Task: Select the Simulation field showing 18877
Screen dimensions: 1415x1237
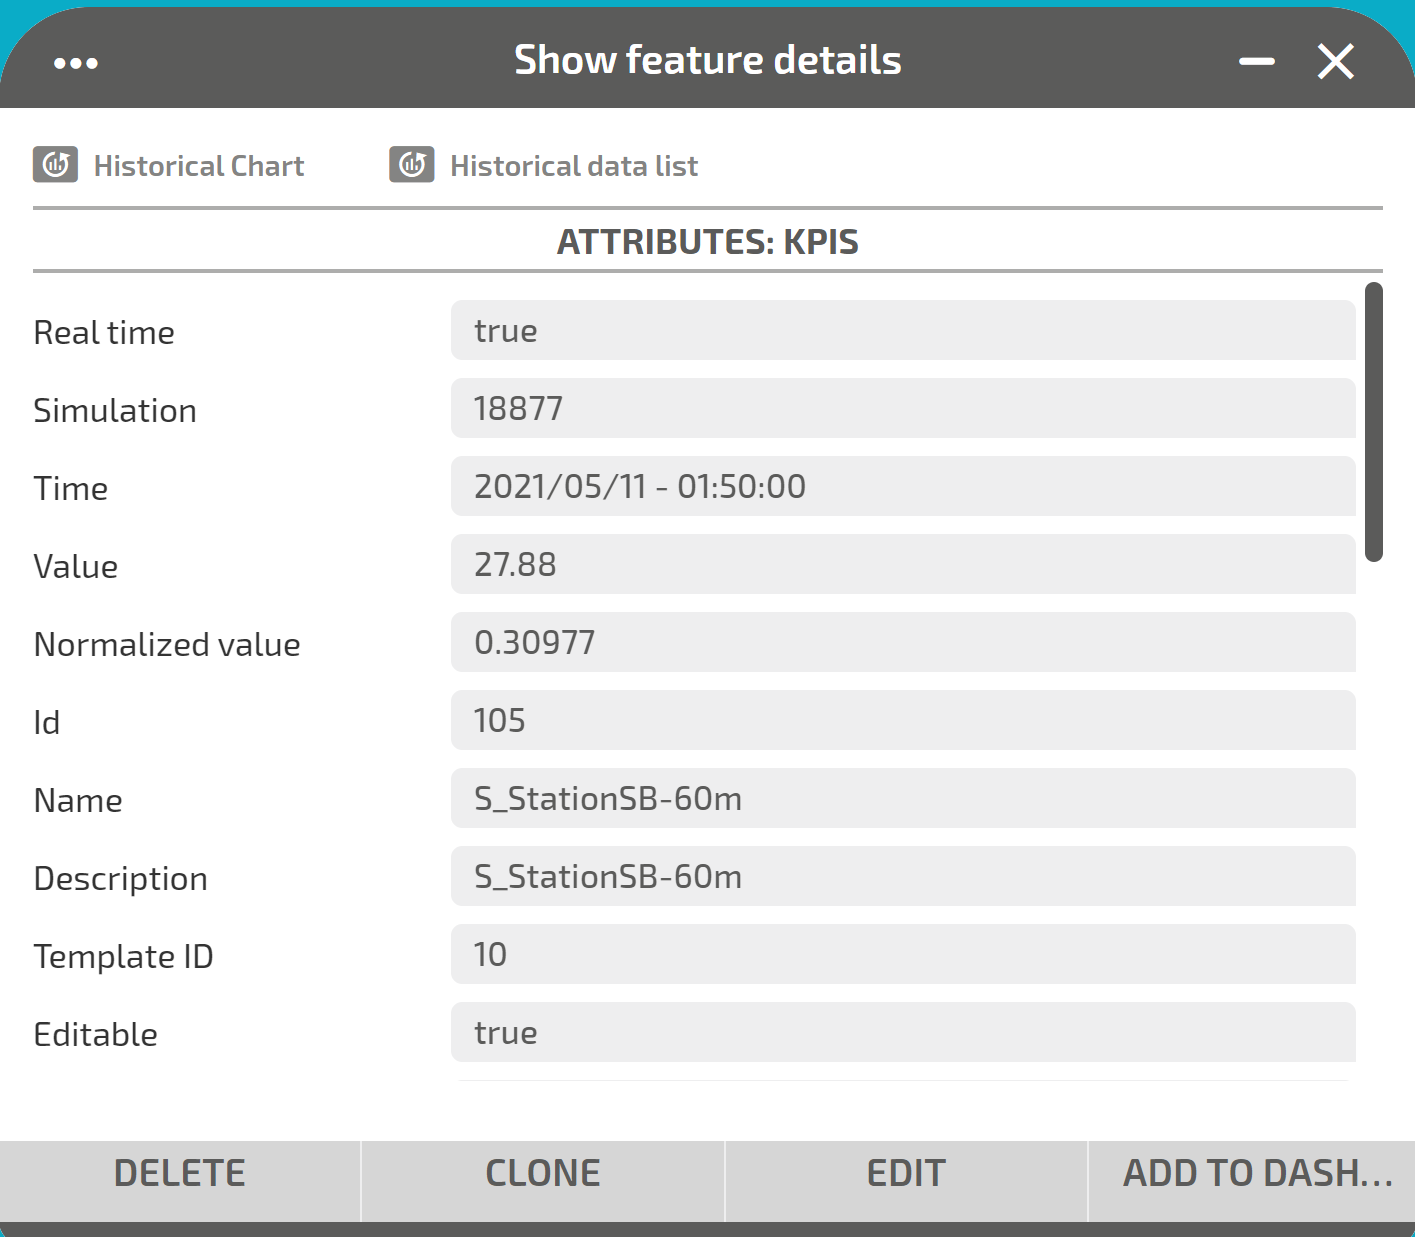Action: click(x=903, y=408)
